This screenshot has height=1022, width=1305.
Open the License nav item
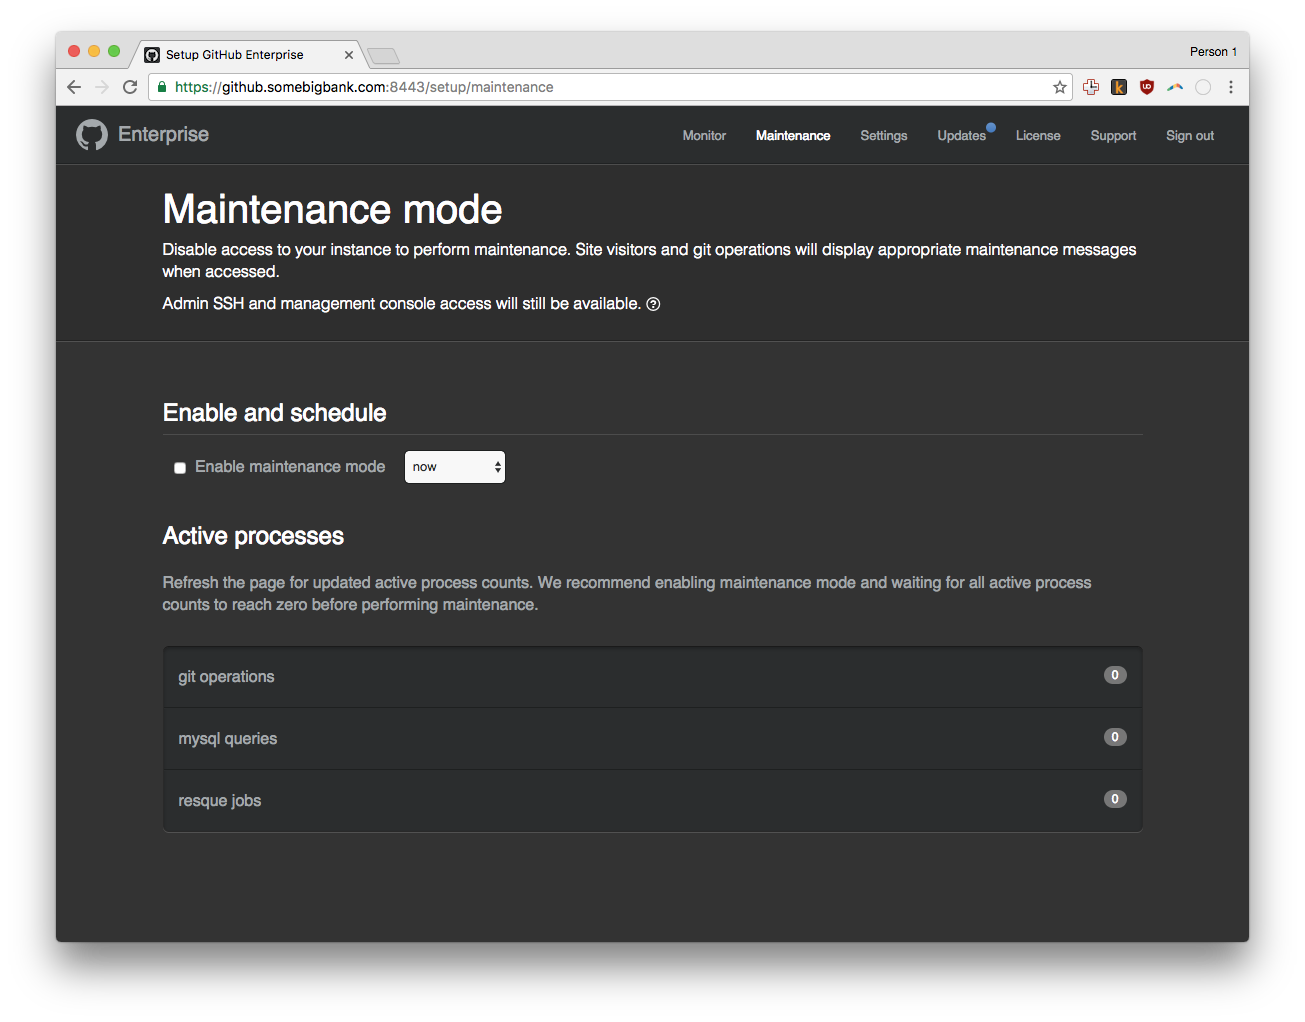(x=1038, y=135)
